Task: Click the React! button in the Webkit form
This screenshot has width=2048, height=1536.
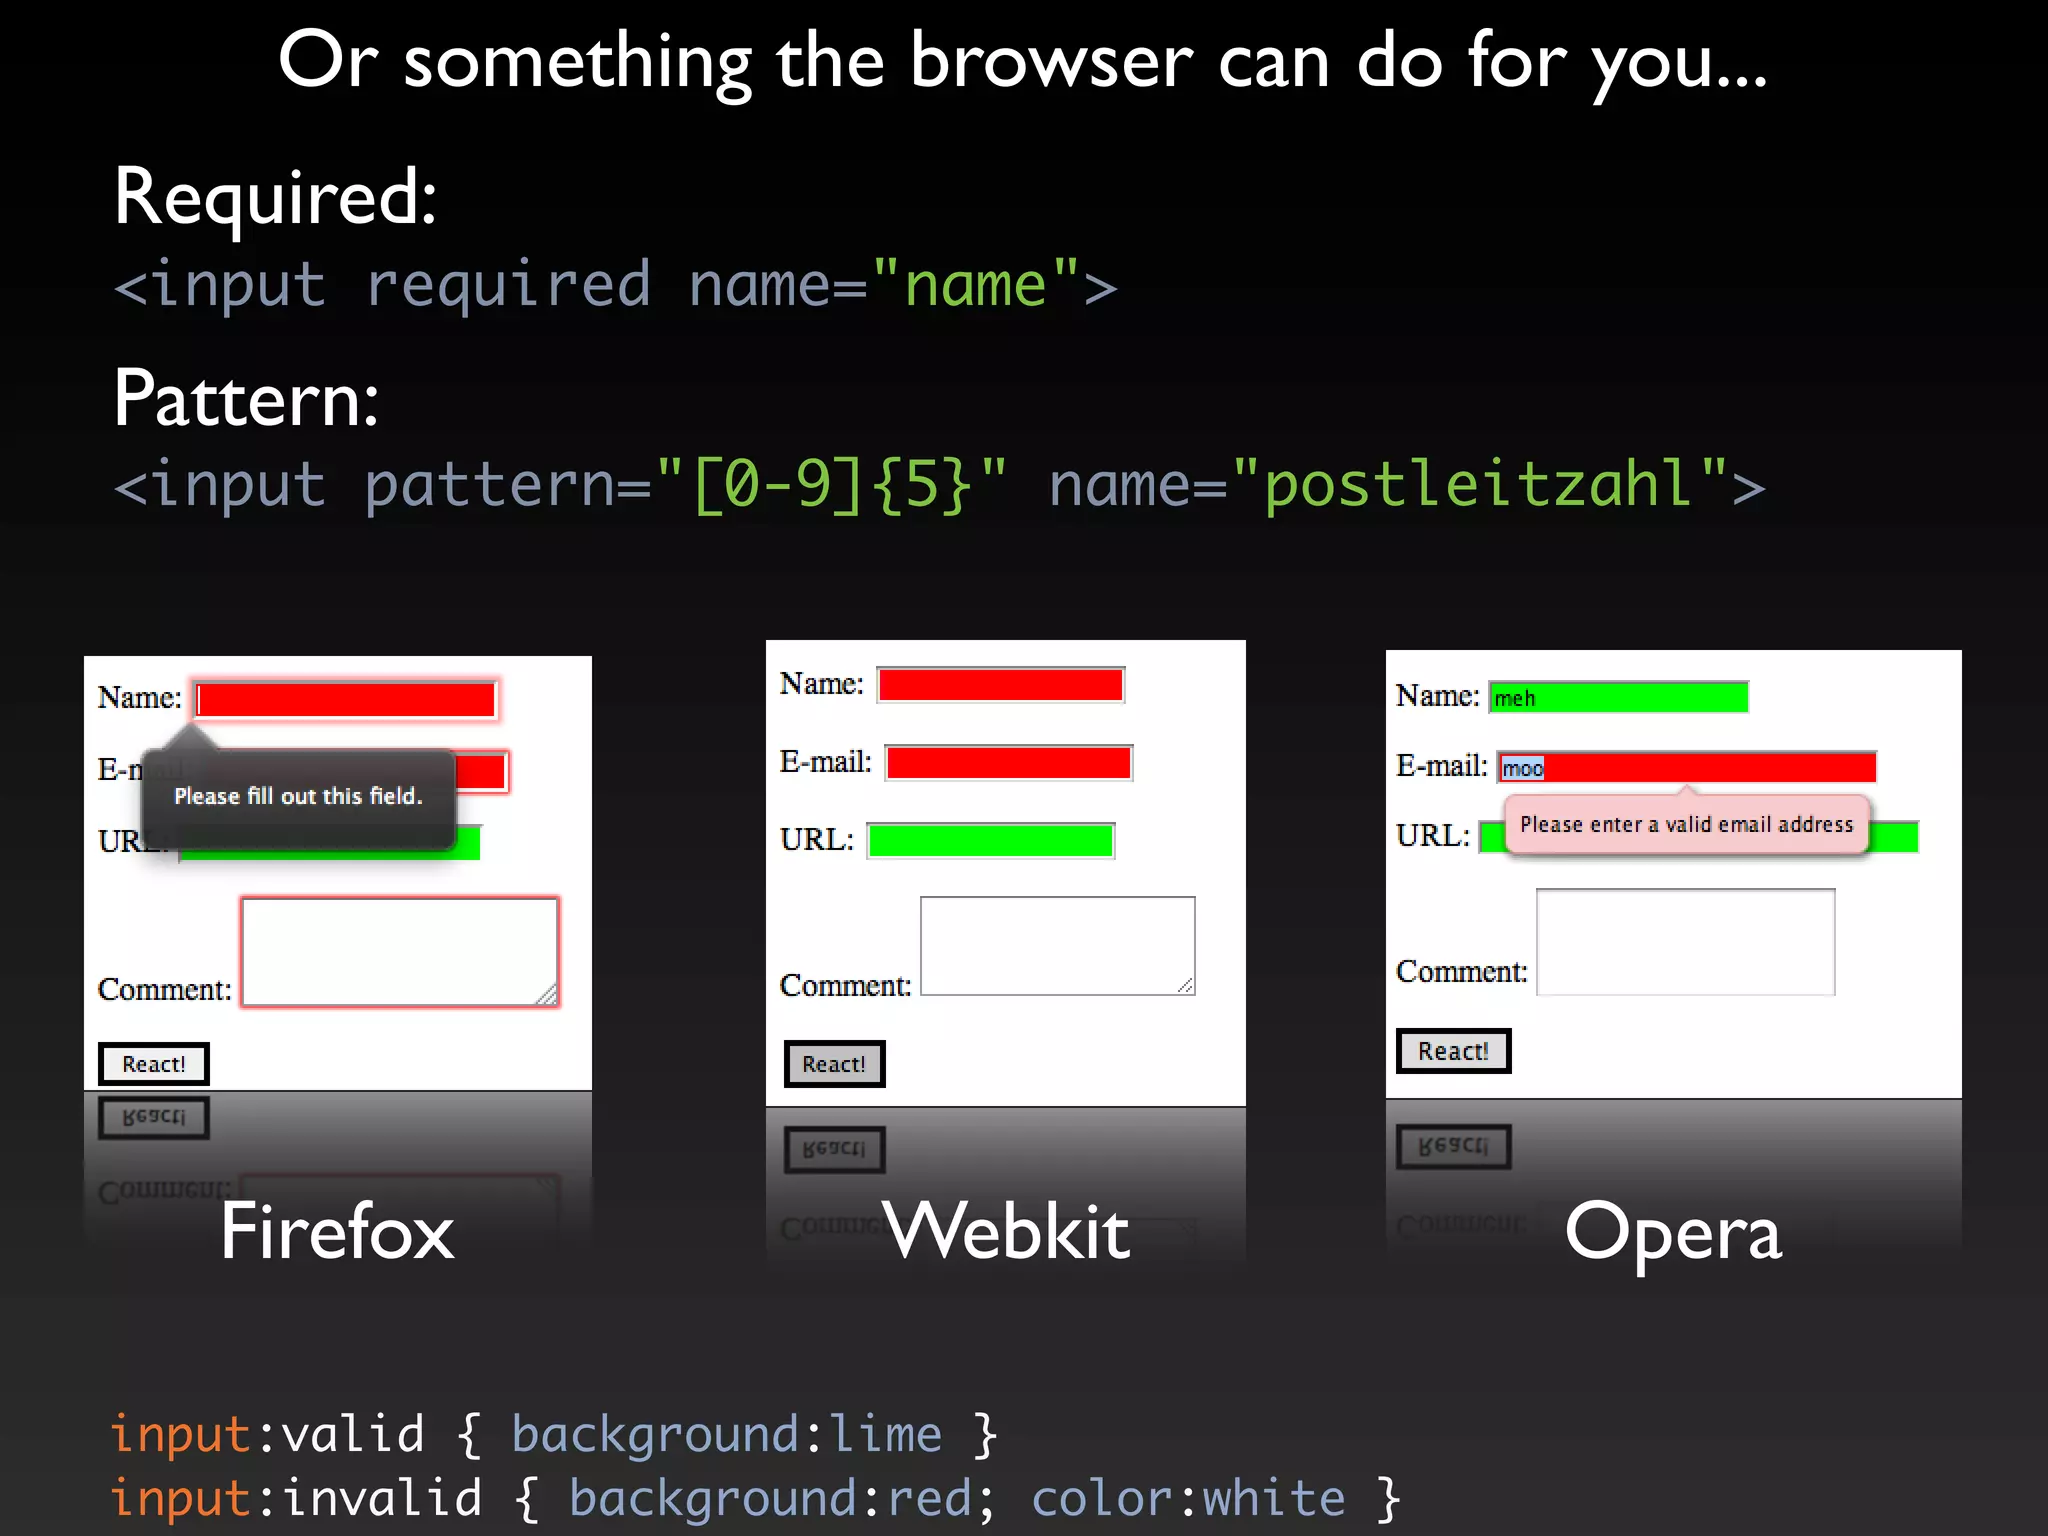Action: point(835,1064)
